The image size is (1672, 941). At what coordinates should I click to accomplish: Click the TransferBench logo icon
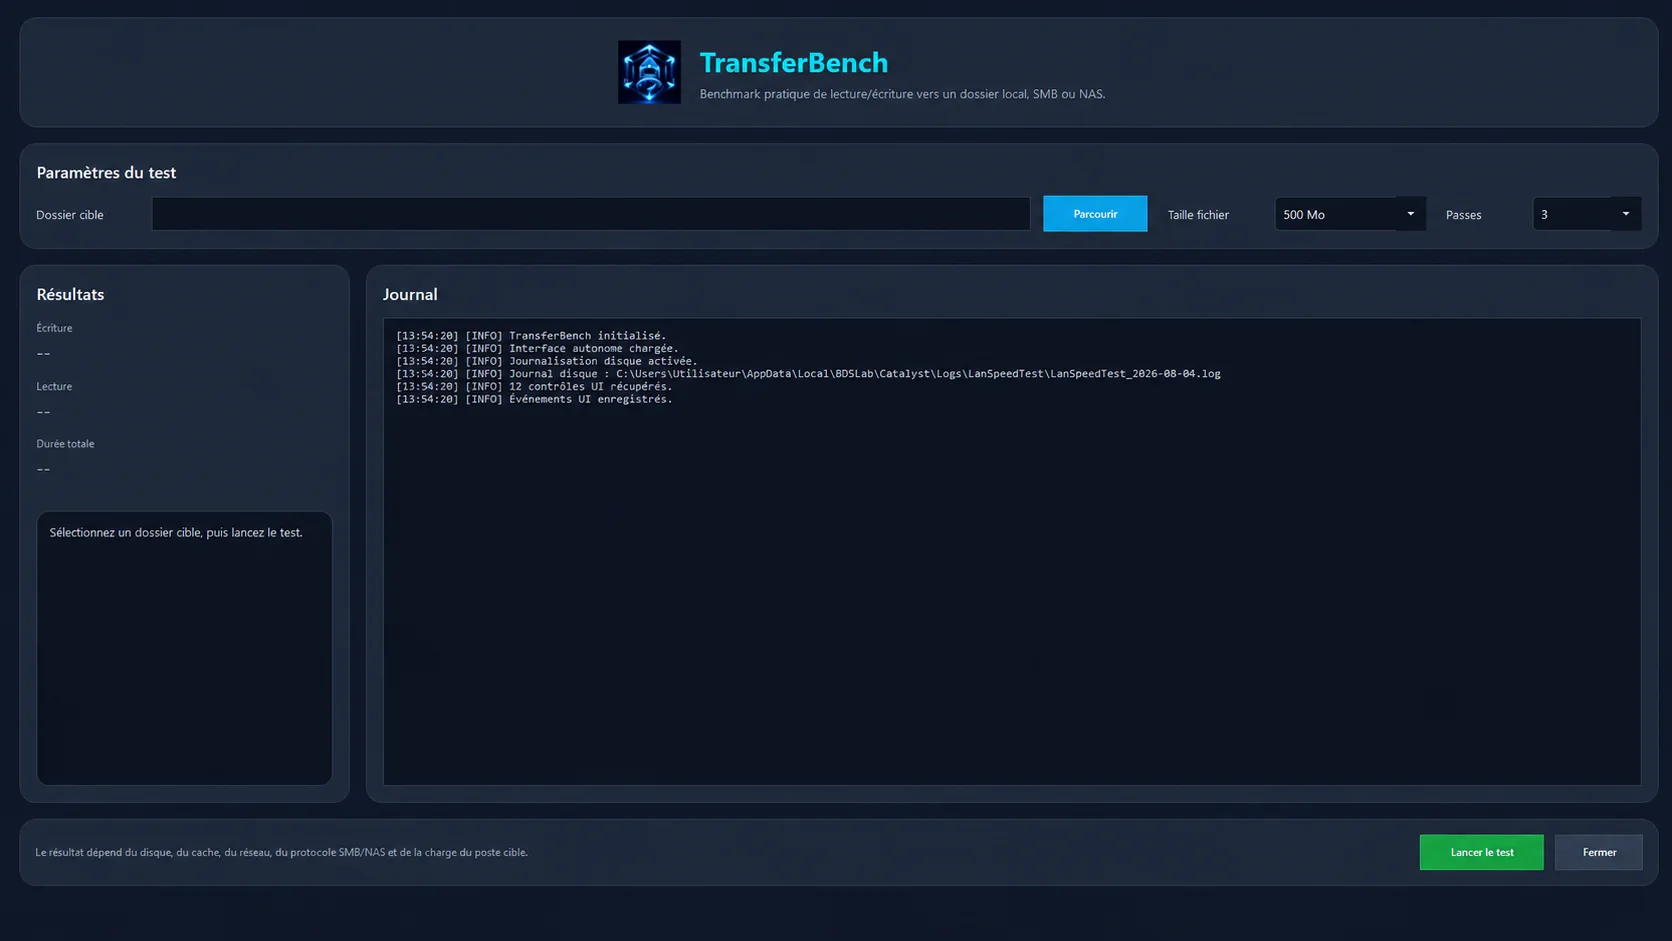tap(649, 72)
